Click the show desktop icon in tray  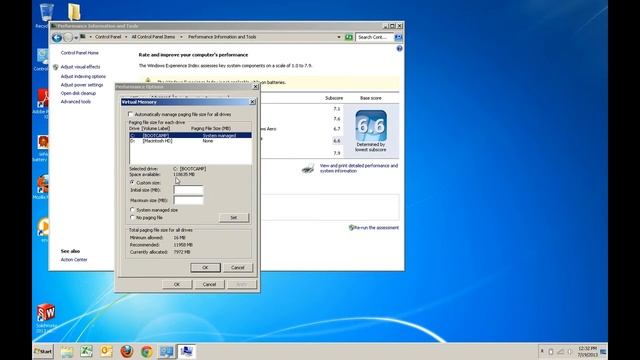click(x=603, y=352)
